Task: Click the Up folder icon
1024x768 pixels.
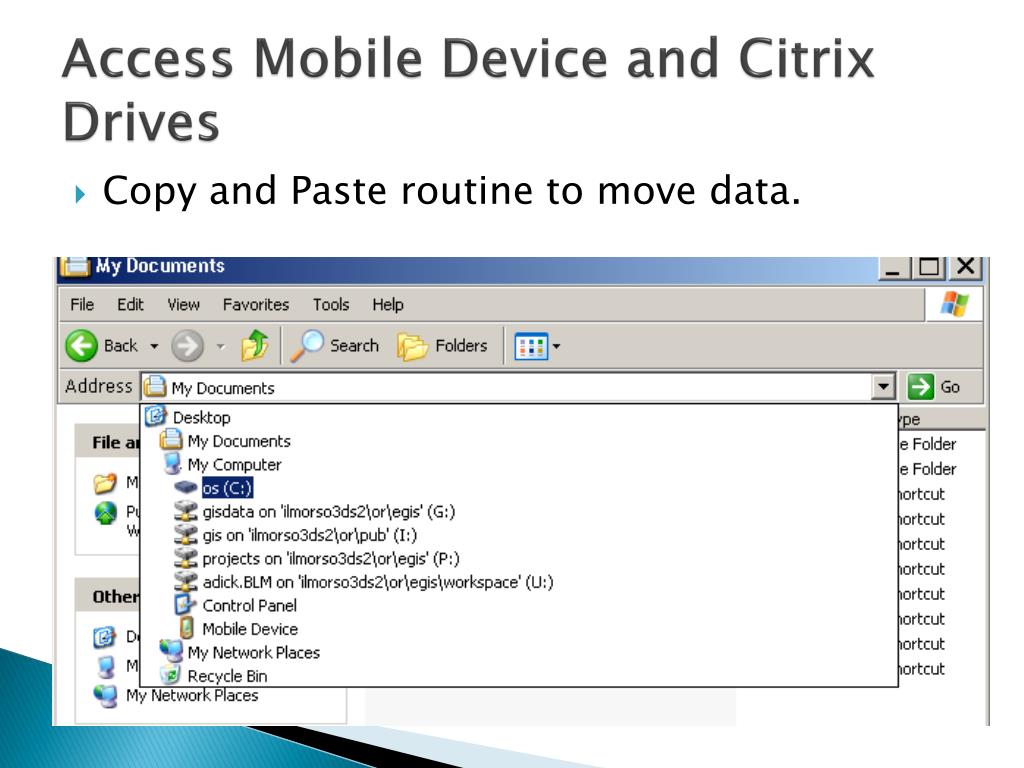Action: point(255,345)
